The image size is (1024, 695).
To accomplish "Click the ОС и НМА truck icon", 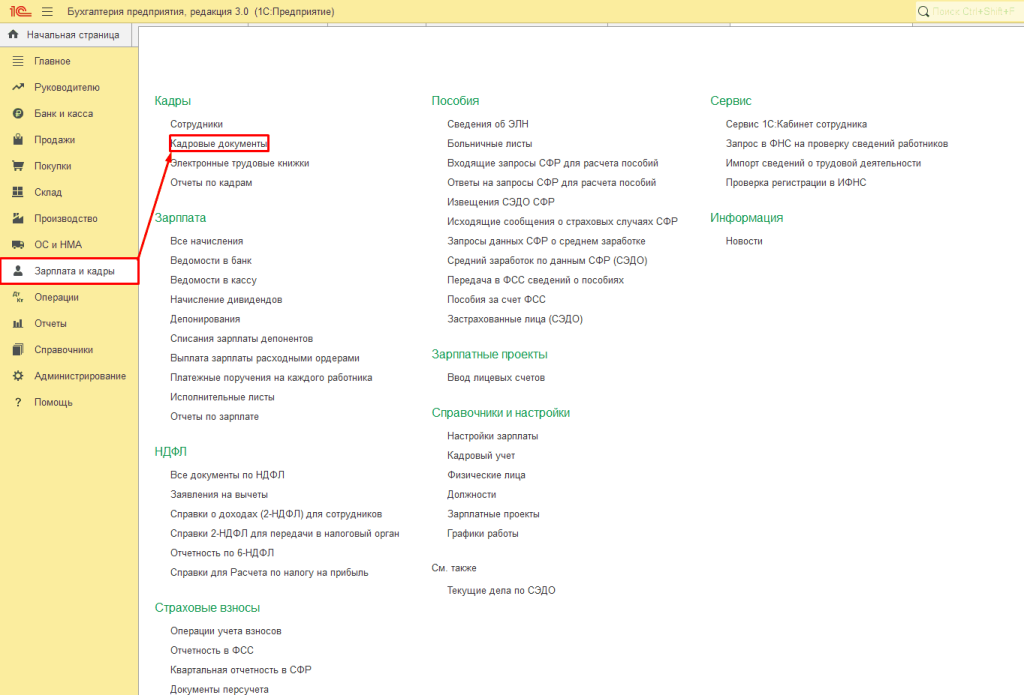I will [x=17, y=244].
